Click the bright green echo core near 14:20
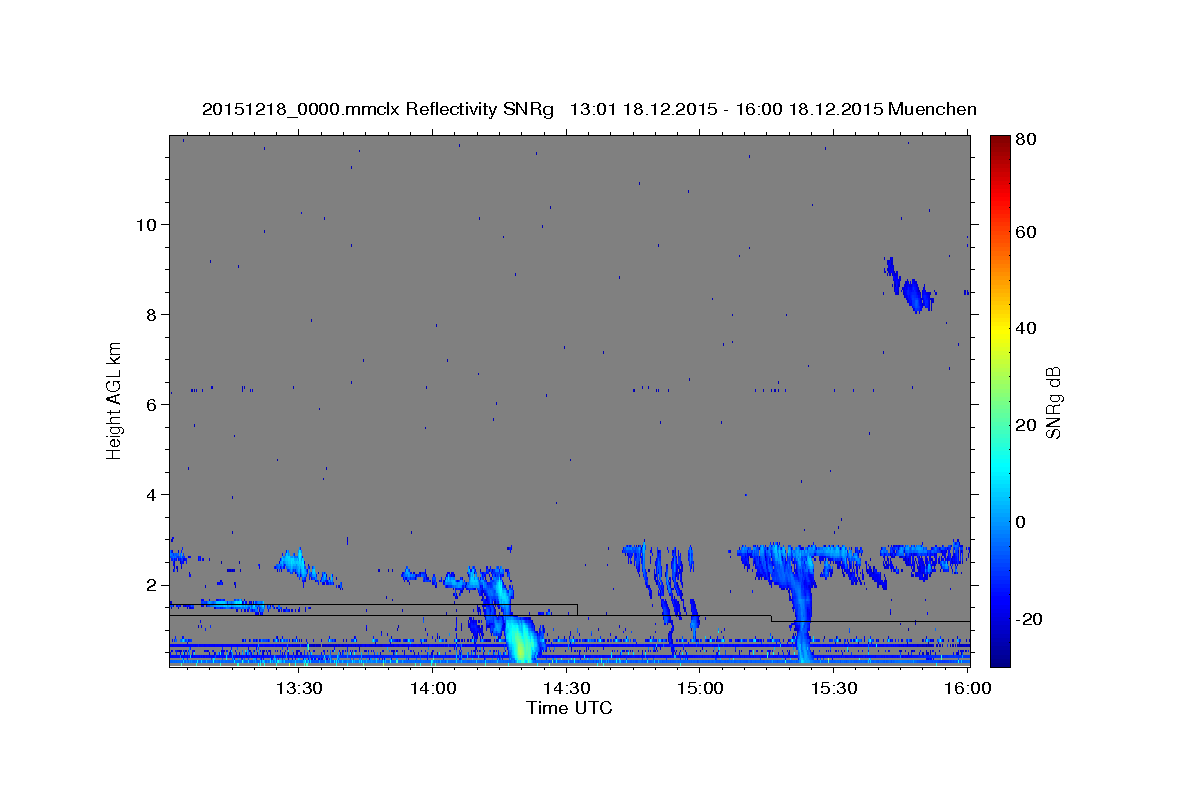 [521, 641]
